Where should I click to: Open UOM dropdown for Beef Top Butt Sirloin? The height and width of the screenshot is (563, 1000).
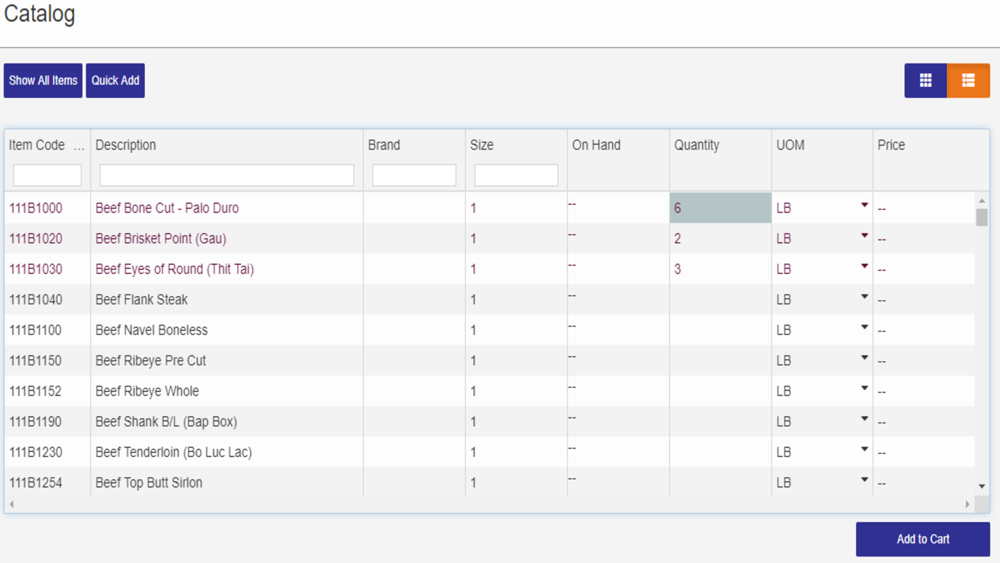(864, 480)
